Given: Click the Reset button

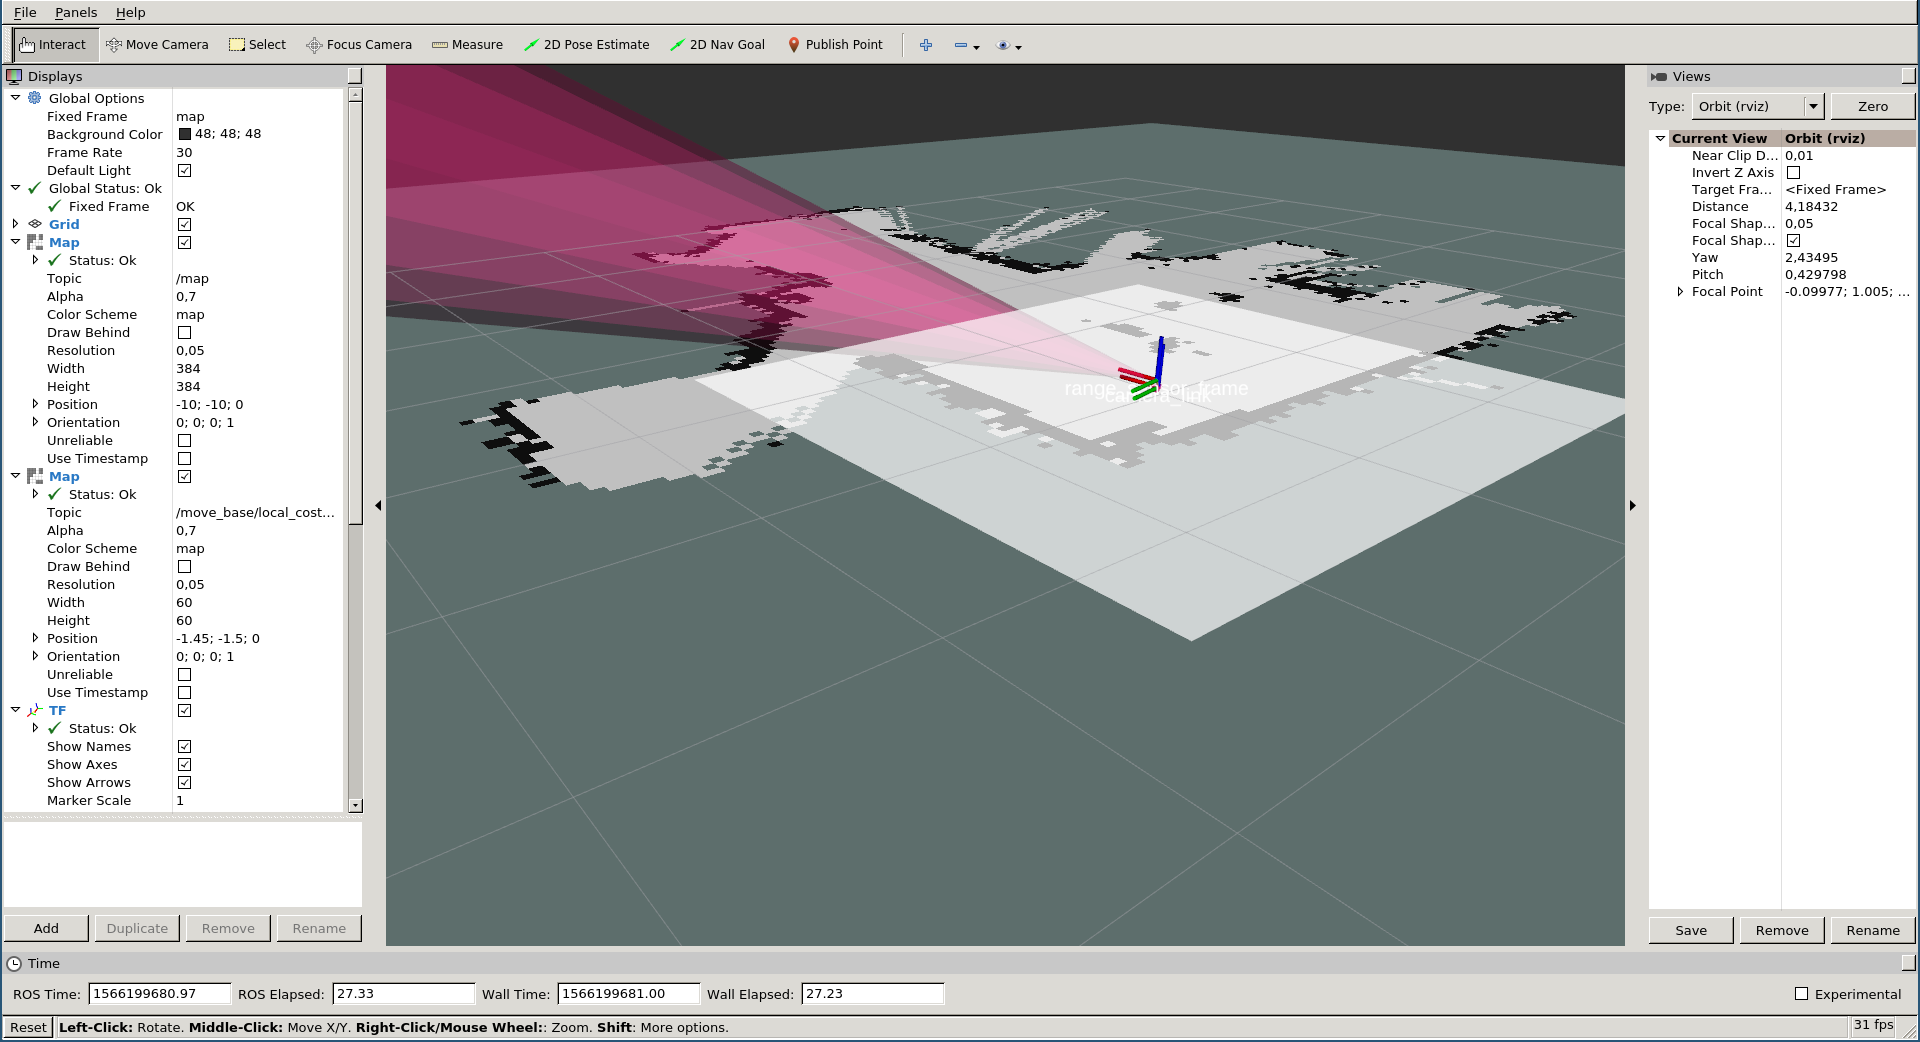Looking at the screenshot, I should pos(28,1027).
